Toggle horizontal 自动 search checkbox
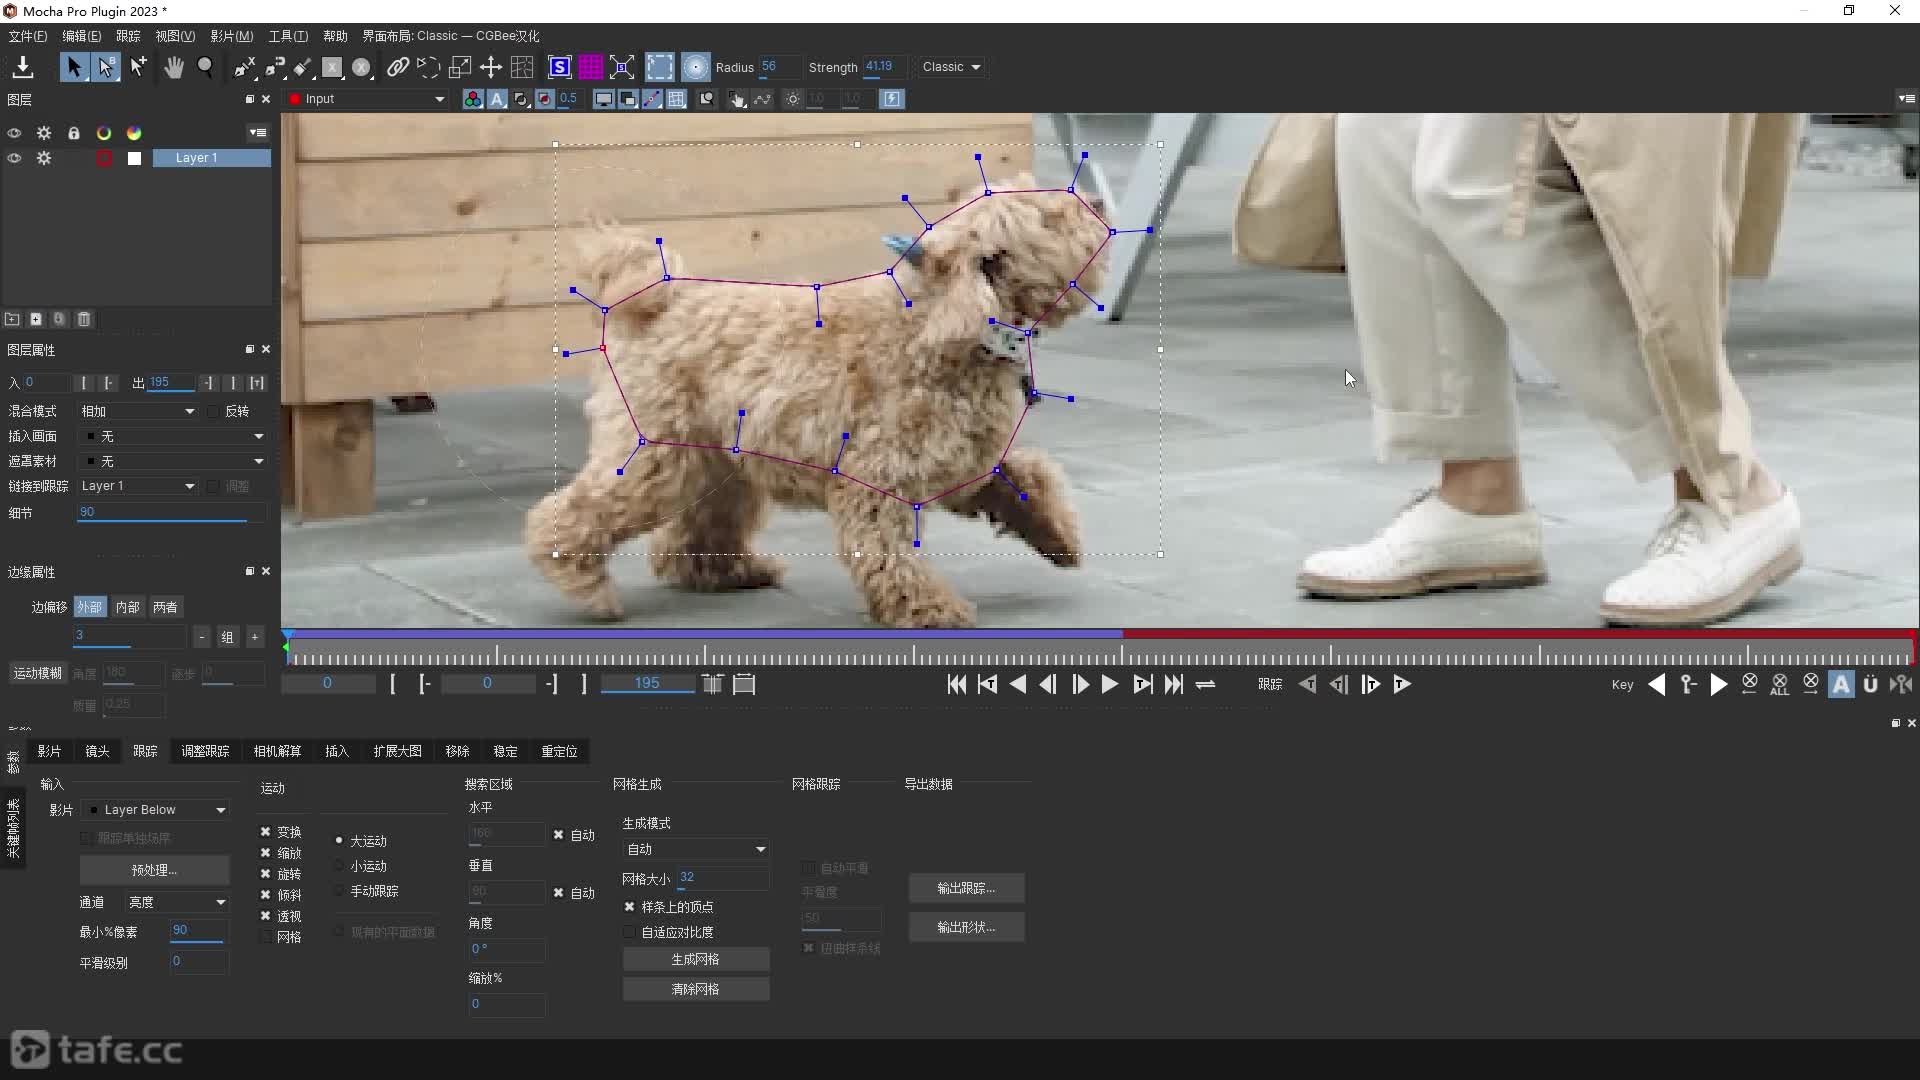1920x1080 pixels. click(x=558, y=835)
